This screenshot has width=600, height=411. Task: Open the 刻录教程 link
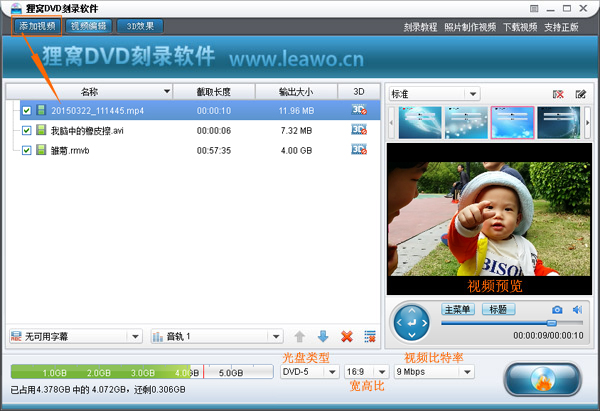[x=420, y=27]
